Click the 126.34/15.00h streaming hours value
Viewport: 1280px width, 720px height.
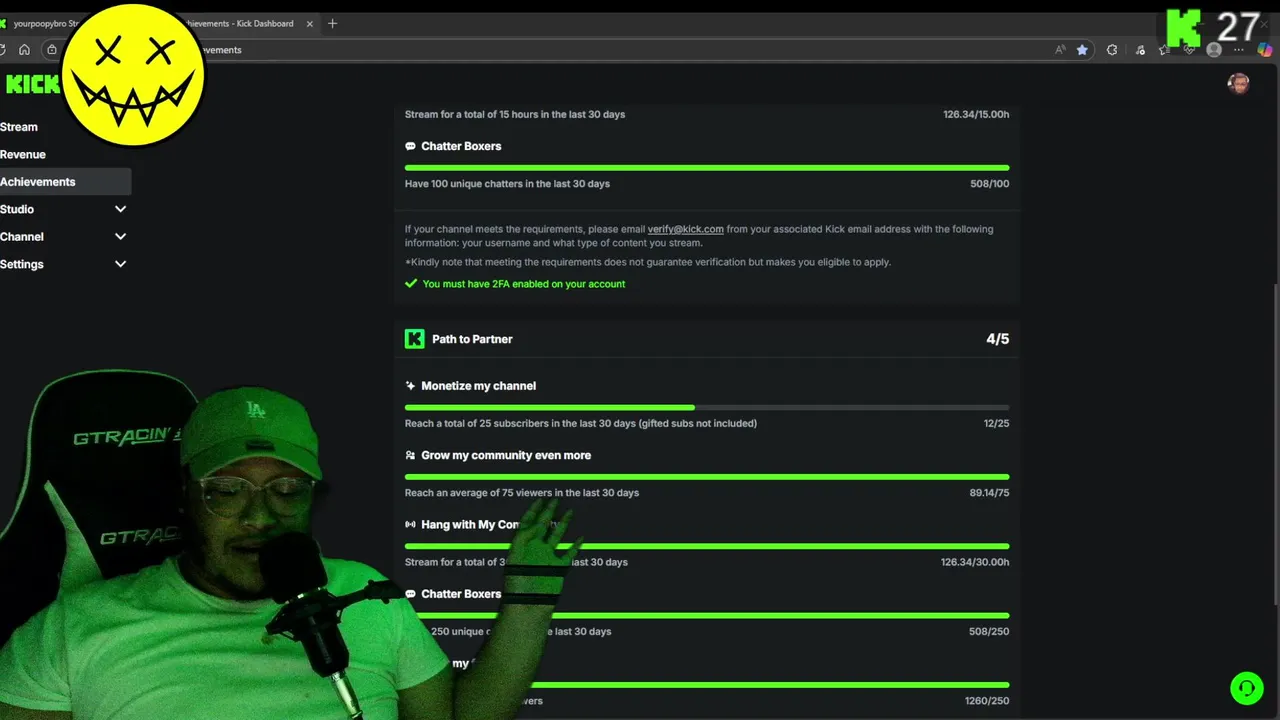(976, 114)
